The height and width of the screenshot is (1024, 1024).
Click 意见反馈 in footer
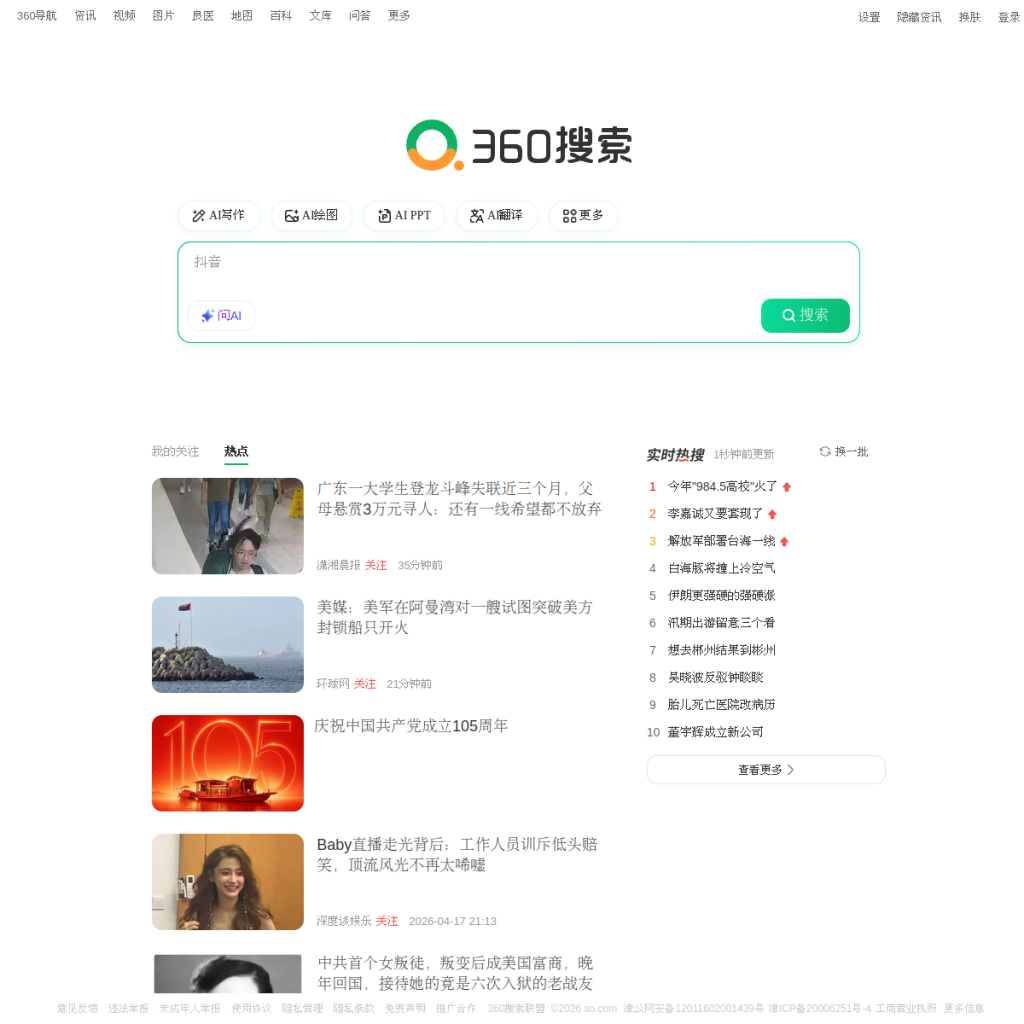[x=77, y=1008]
